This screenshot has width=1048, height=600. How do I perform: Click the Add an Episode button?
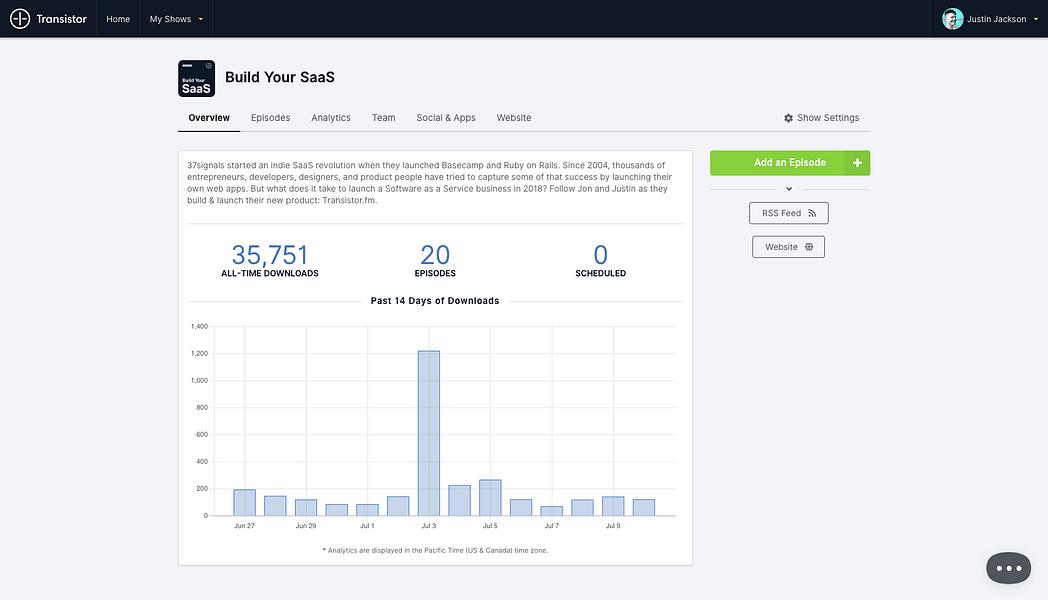point(790,163)
